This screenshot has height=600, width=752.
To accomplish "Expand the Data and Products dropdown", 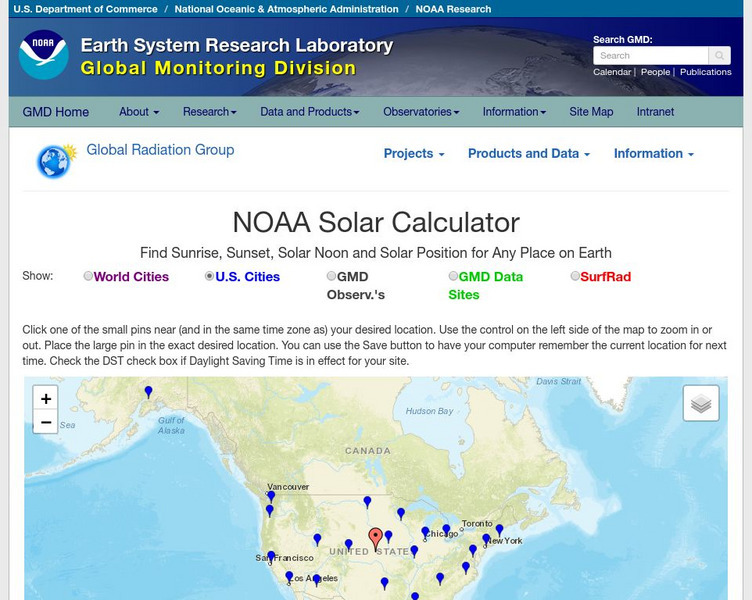I will (309, 112).
